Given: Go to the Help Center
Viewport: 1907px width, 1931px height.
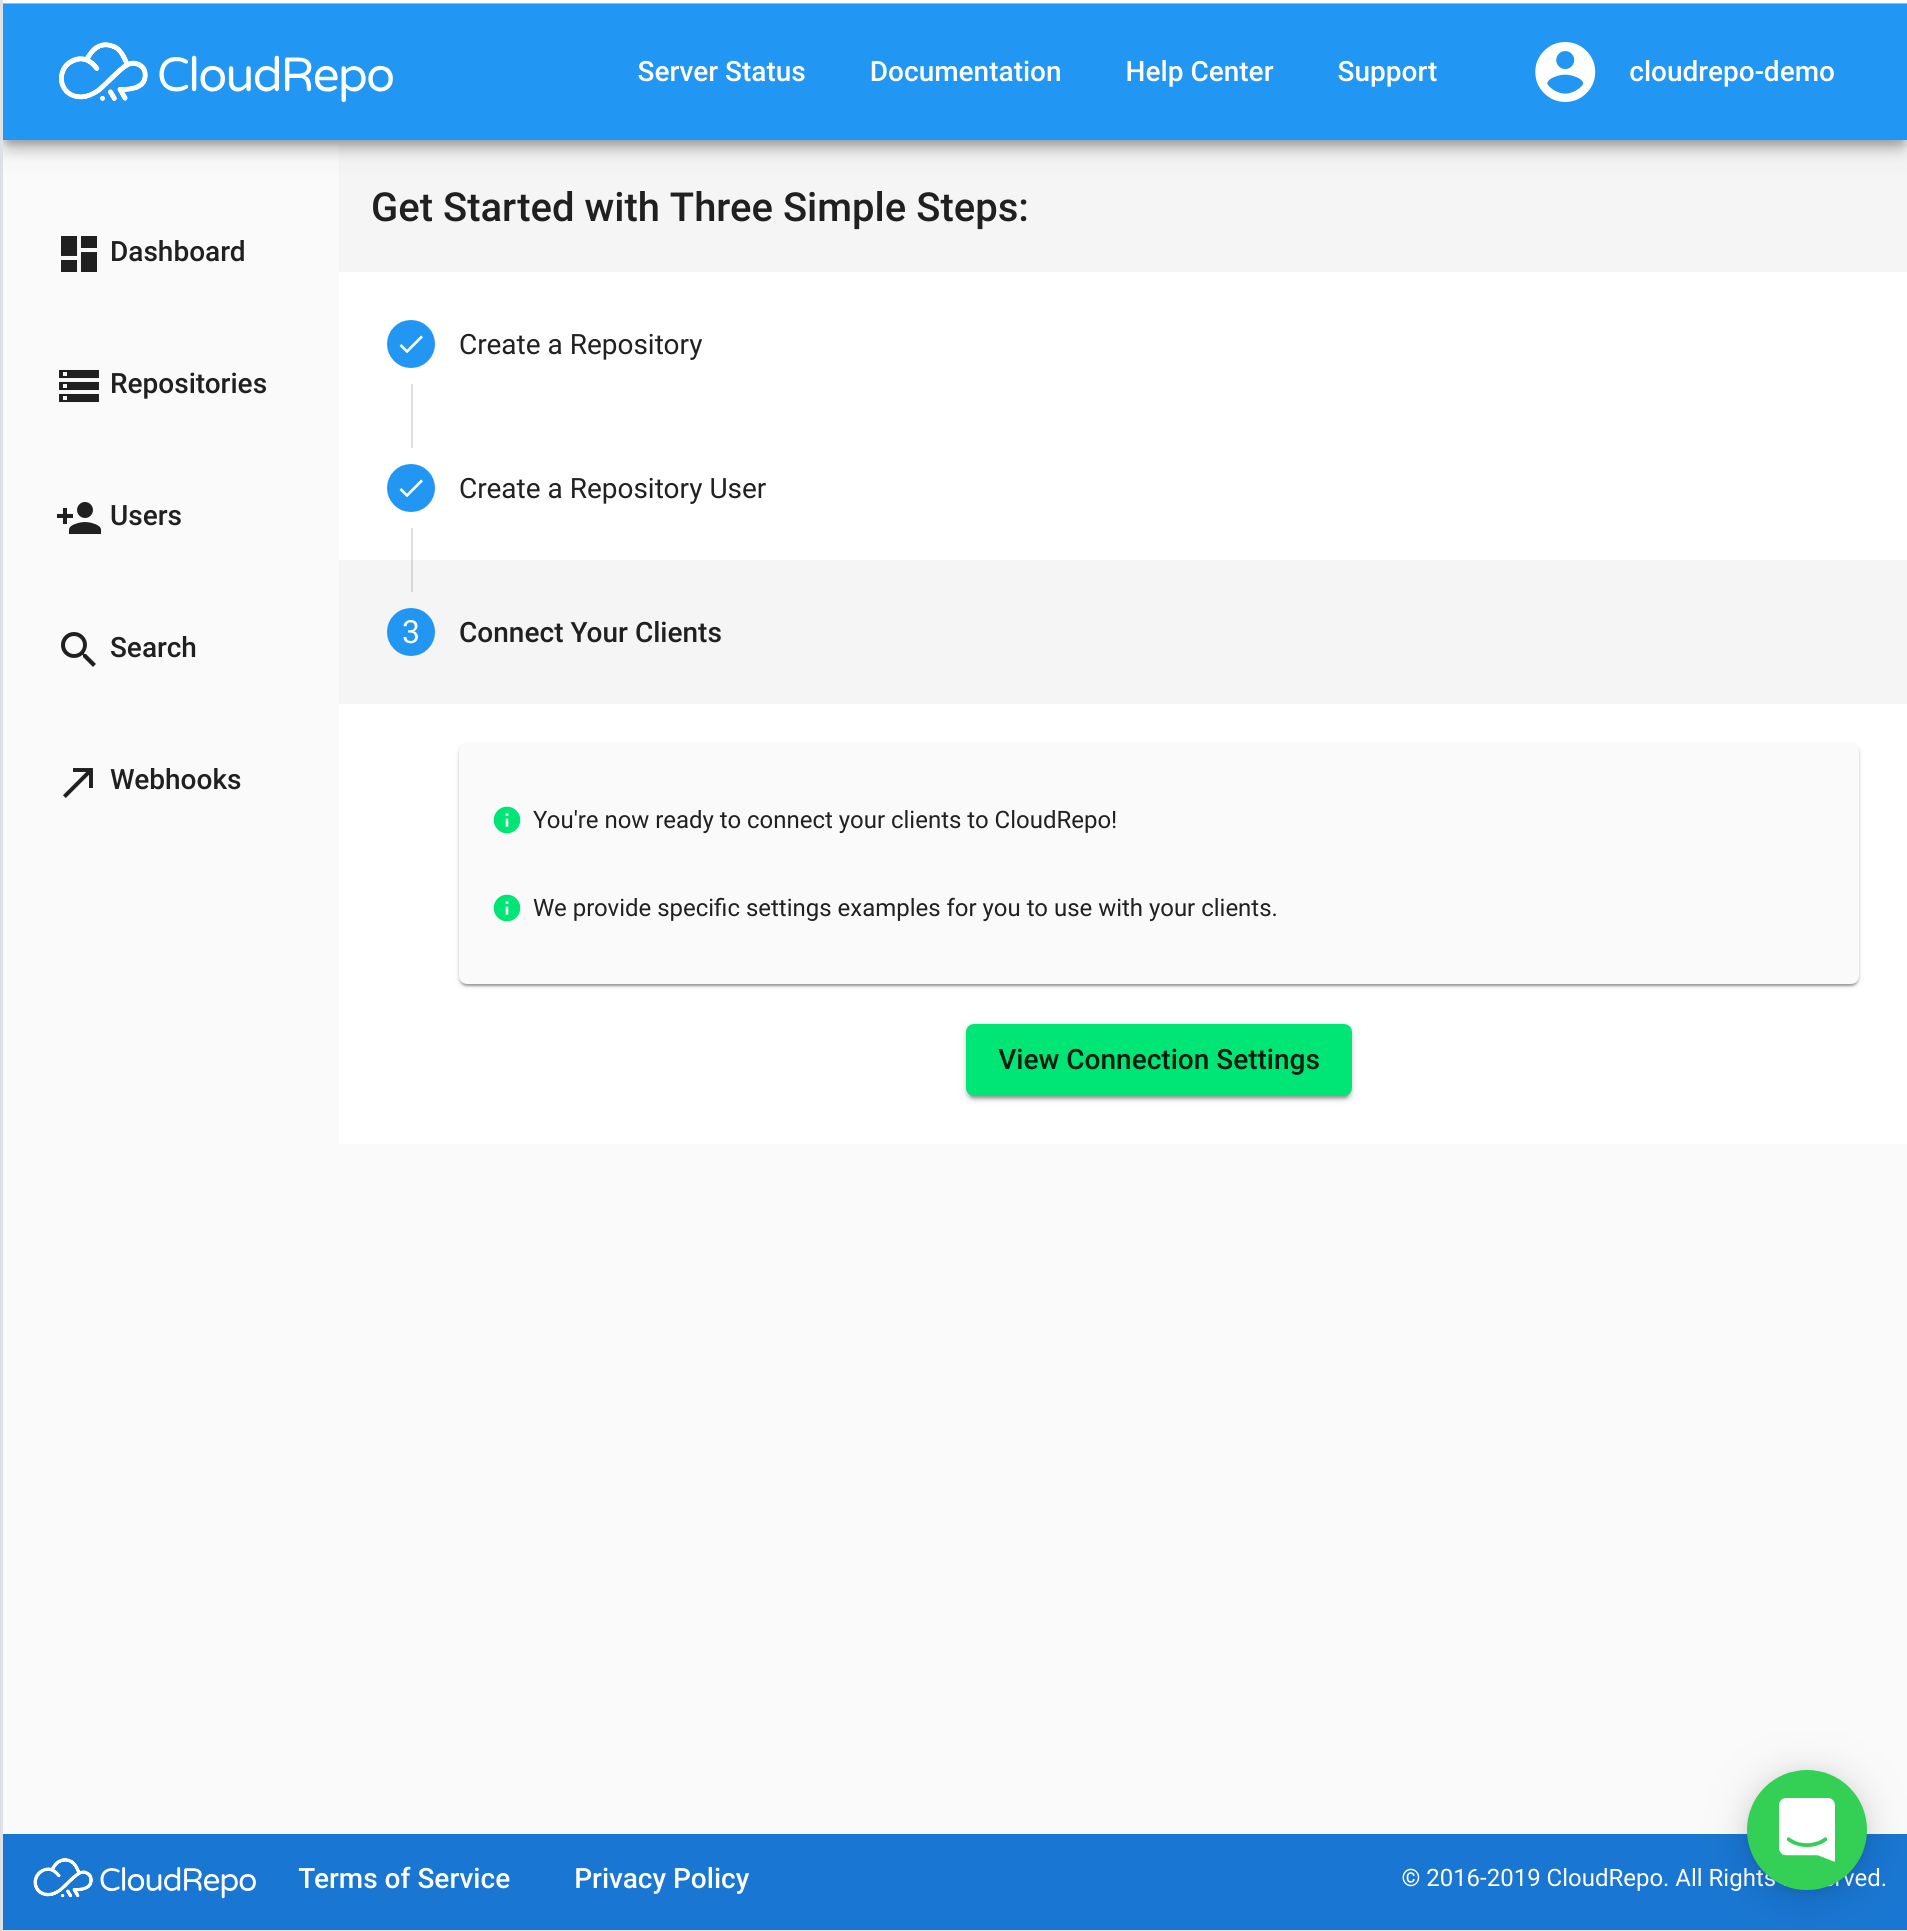Looking at the screenshot, I should coord(1199,72).
